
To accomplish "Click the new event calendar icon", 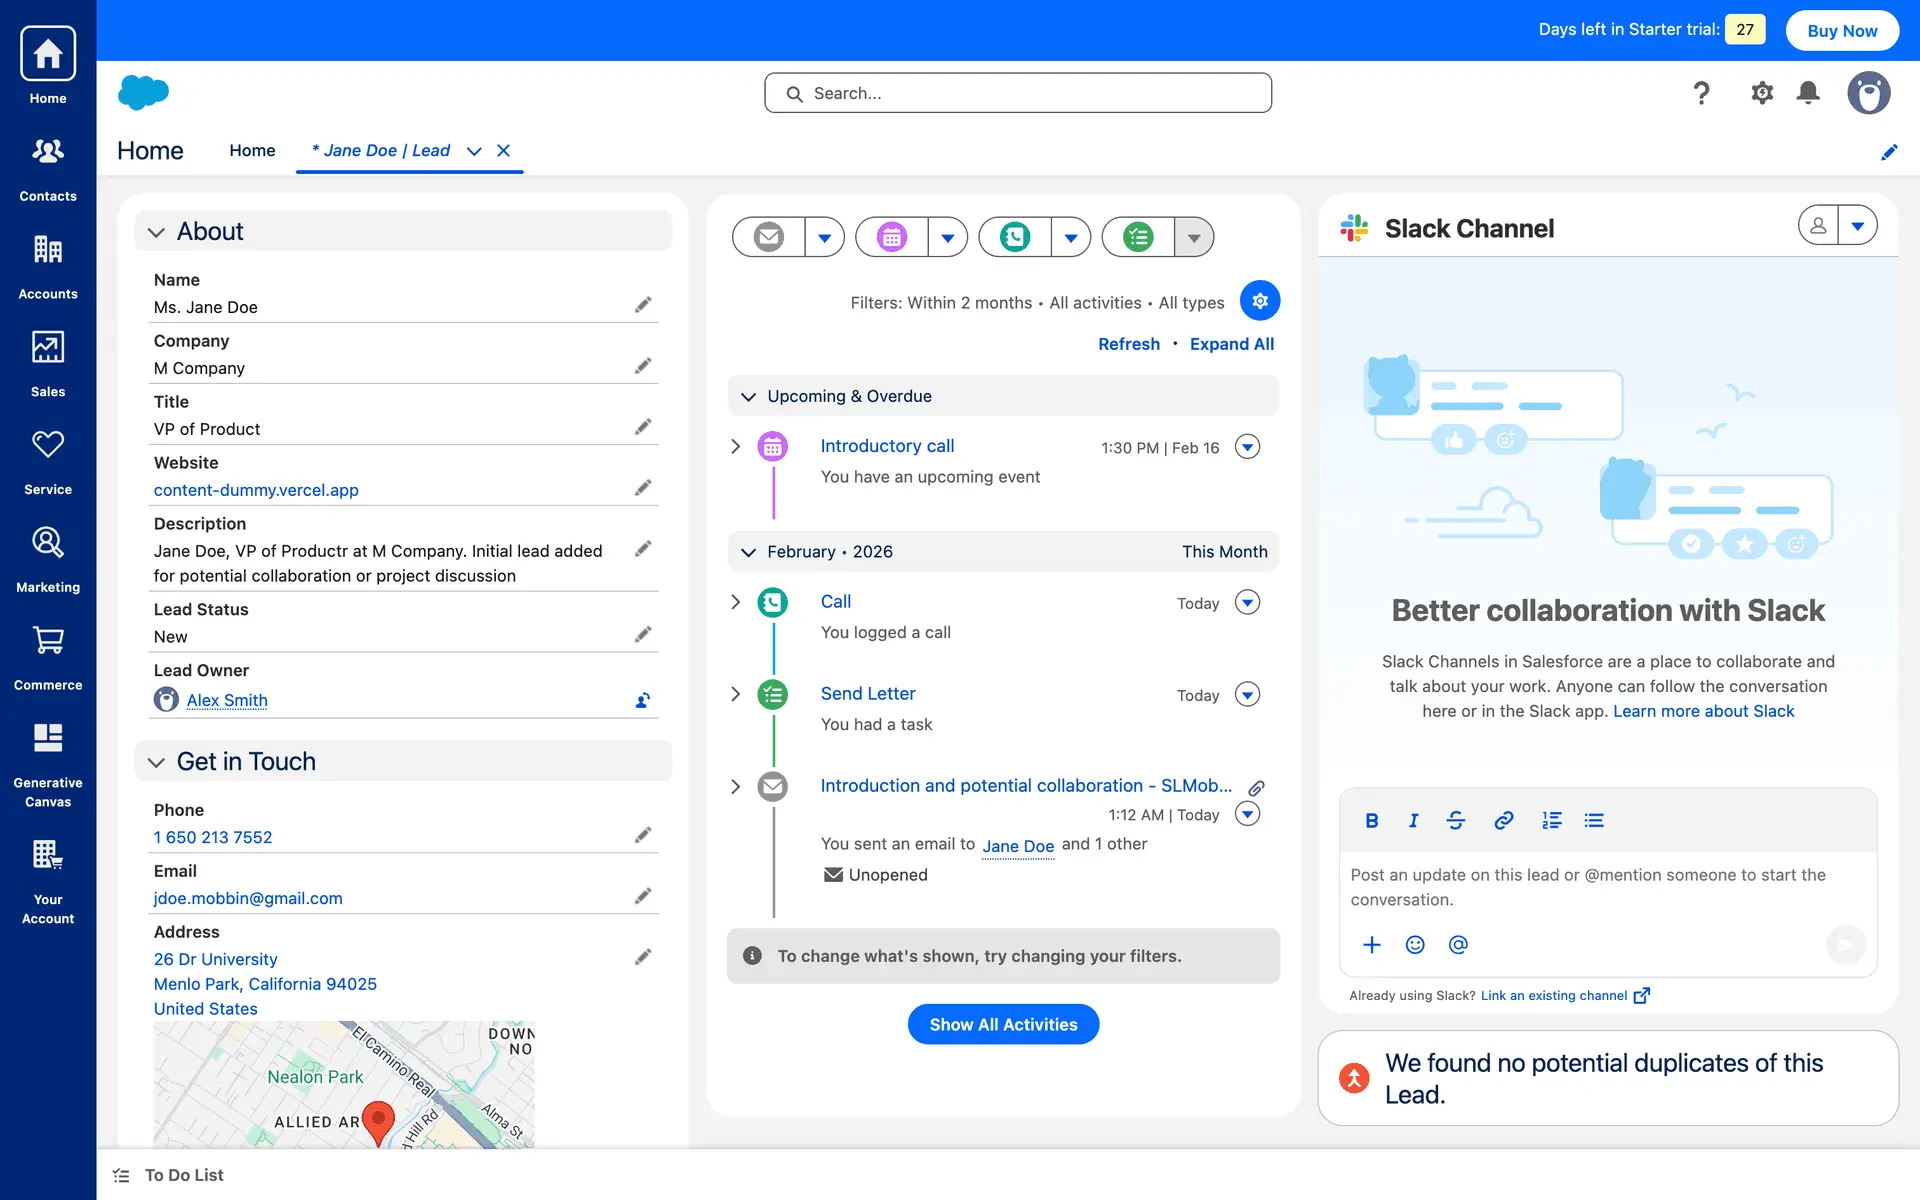I will [x=891, y=237].
